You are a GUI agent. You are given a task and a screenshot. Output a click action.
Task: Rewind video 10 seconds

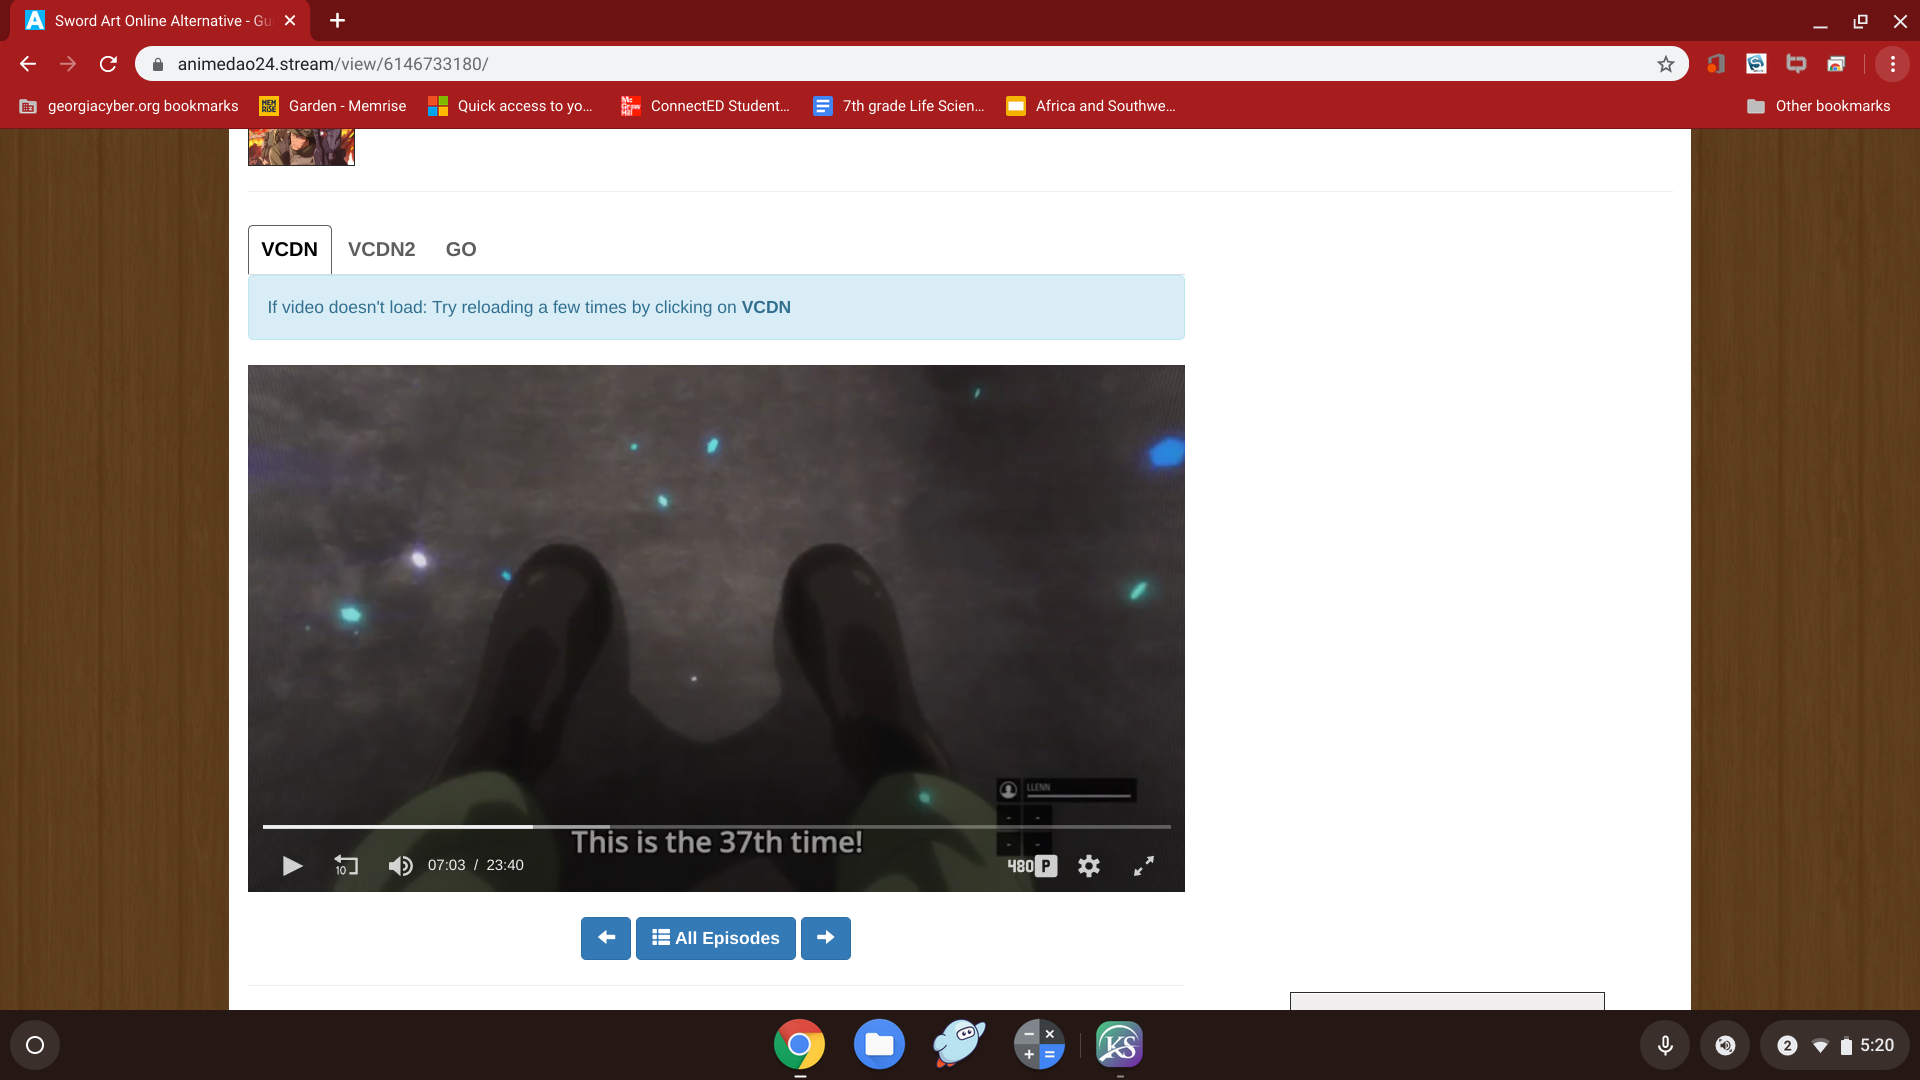(346, 866)
